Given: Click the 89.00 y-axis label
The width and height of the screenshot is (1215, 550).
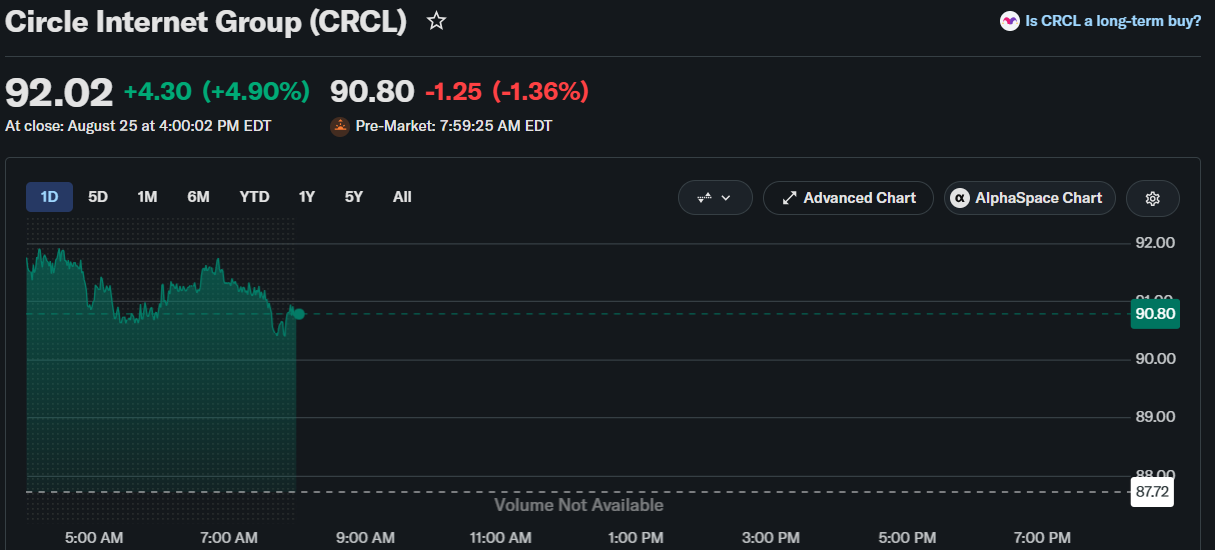Looking at the screenshot, I should click(1154, 417).
